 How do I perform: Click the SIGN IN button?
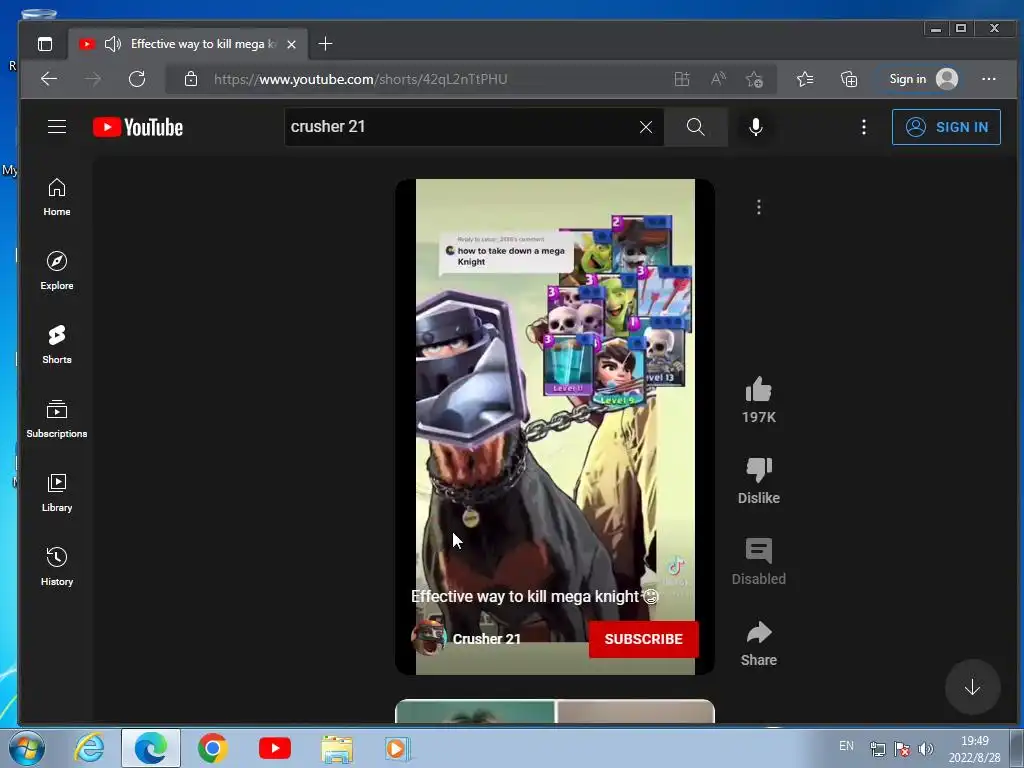[x=946, y=127]
